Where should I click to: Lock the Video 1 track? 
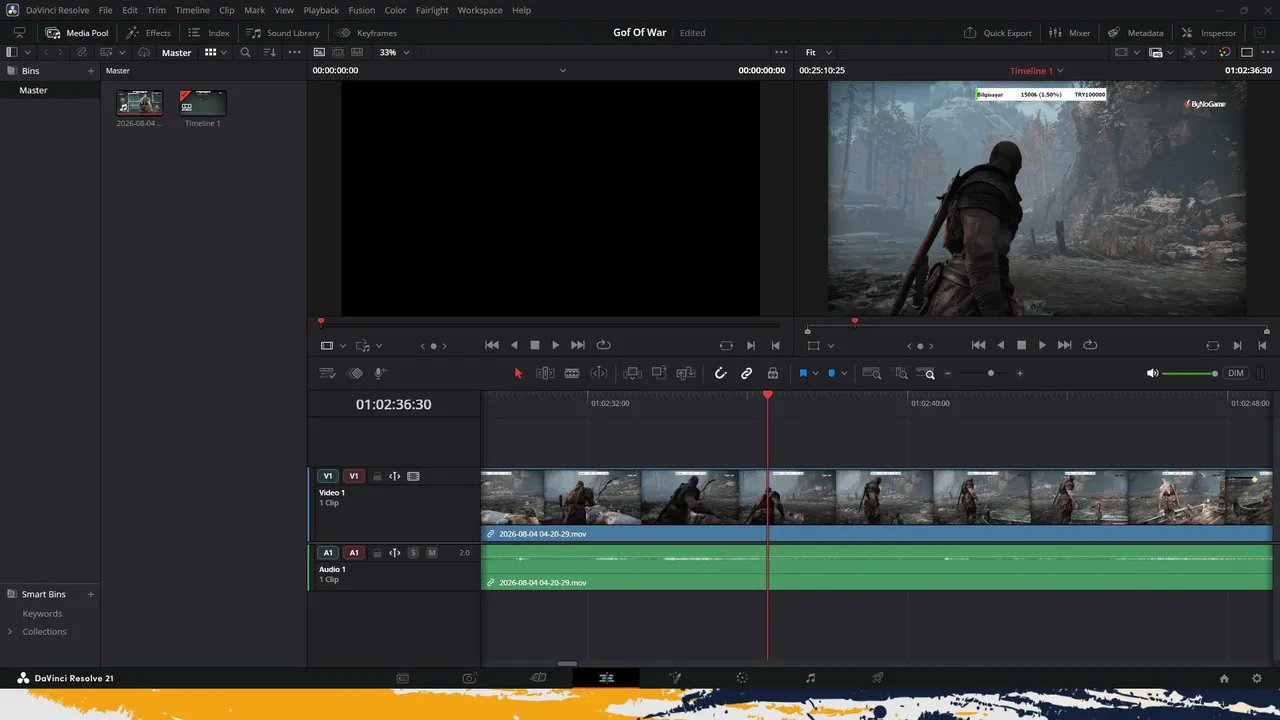pos(377,476)
